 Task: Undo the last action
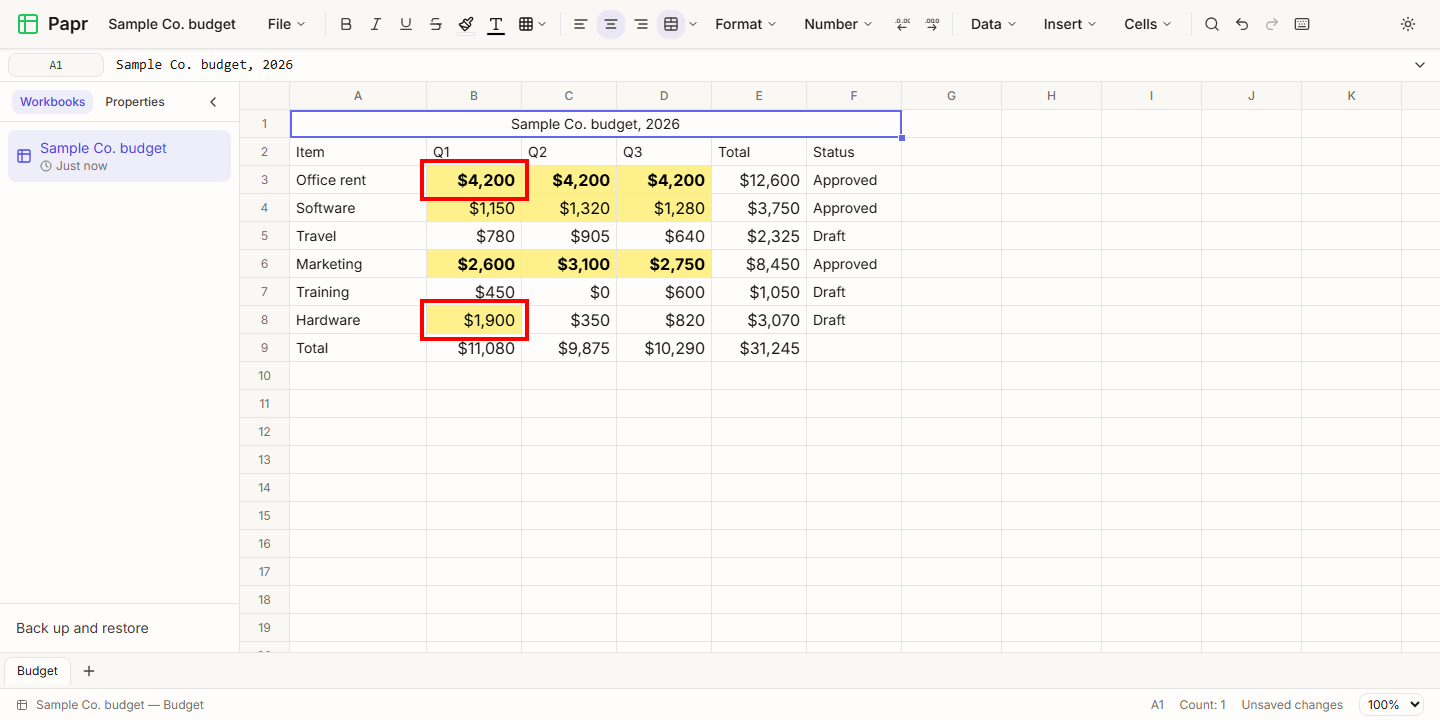click(x=1242, y=24)
